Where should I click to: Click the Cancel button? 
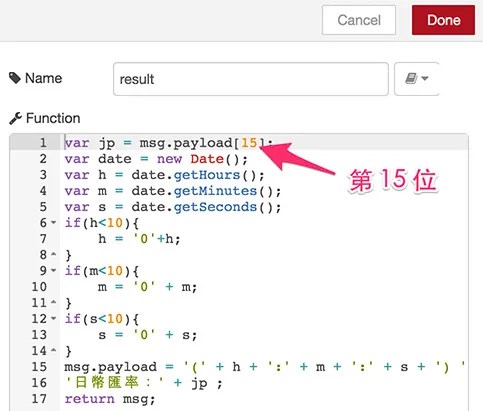pos(359,20)
